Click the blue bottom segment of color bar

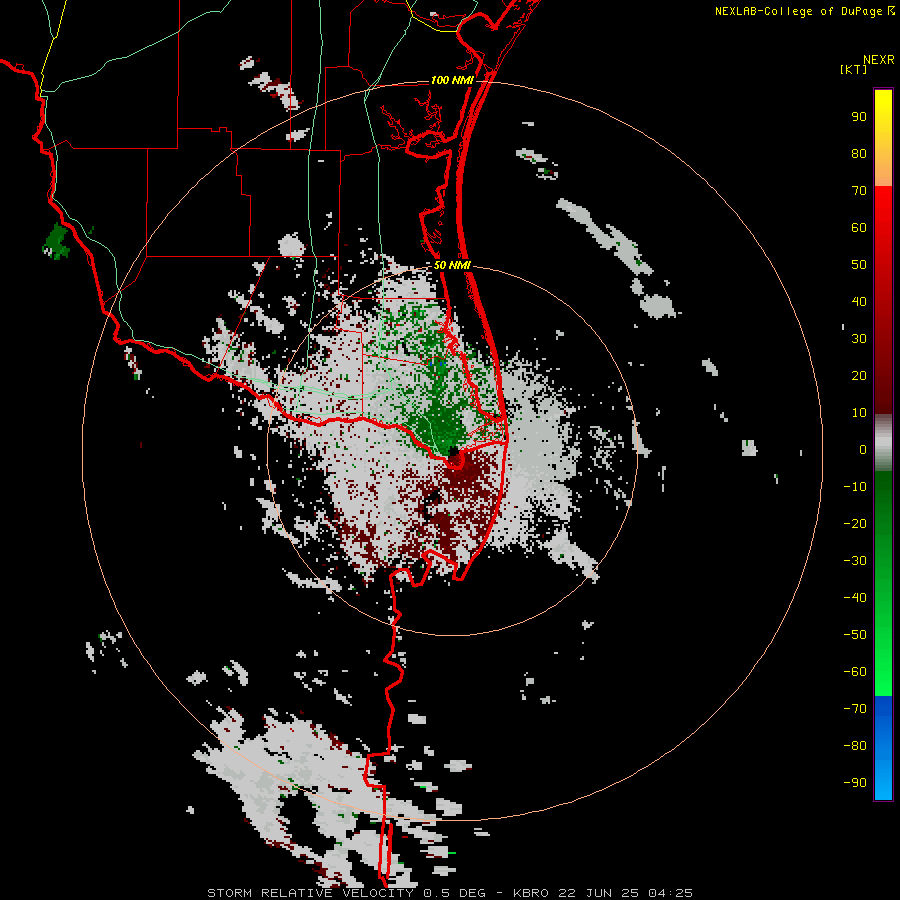(x=883, y=748)
